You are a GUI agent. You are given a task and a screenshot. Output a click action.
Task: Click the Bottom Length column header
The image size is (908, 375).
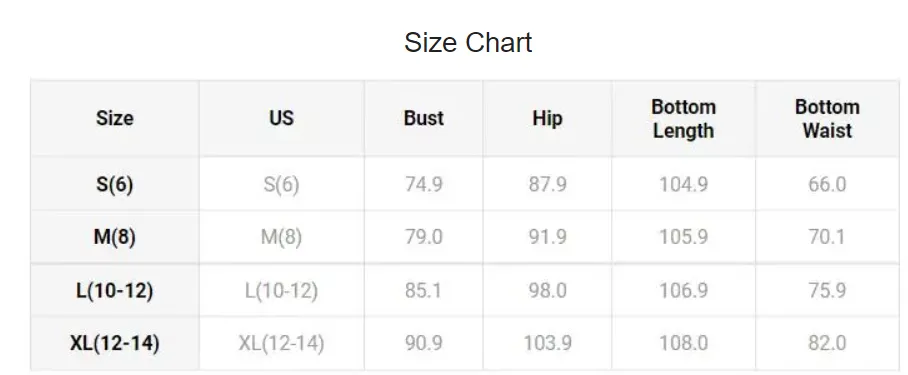coord(683,119)
